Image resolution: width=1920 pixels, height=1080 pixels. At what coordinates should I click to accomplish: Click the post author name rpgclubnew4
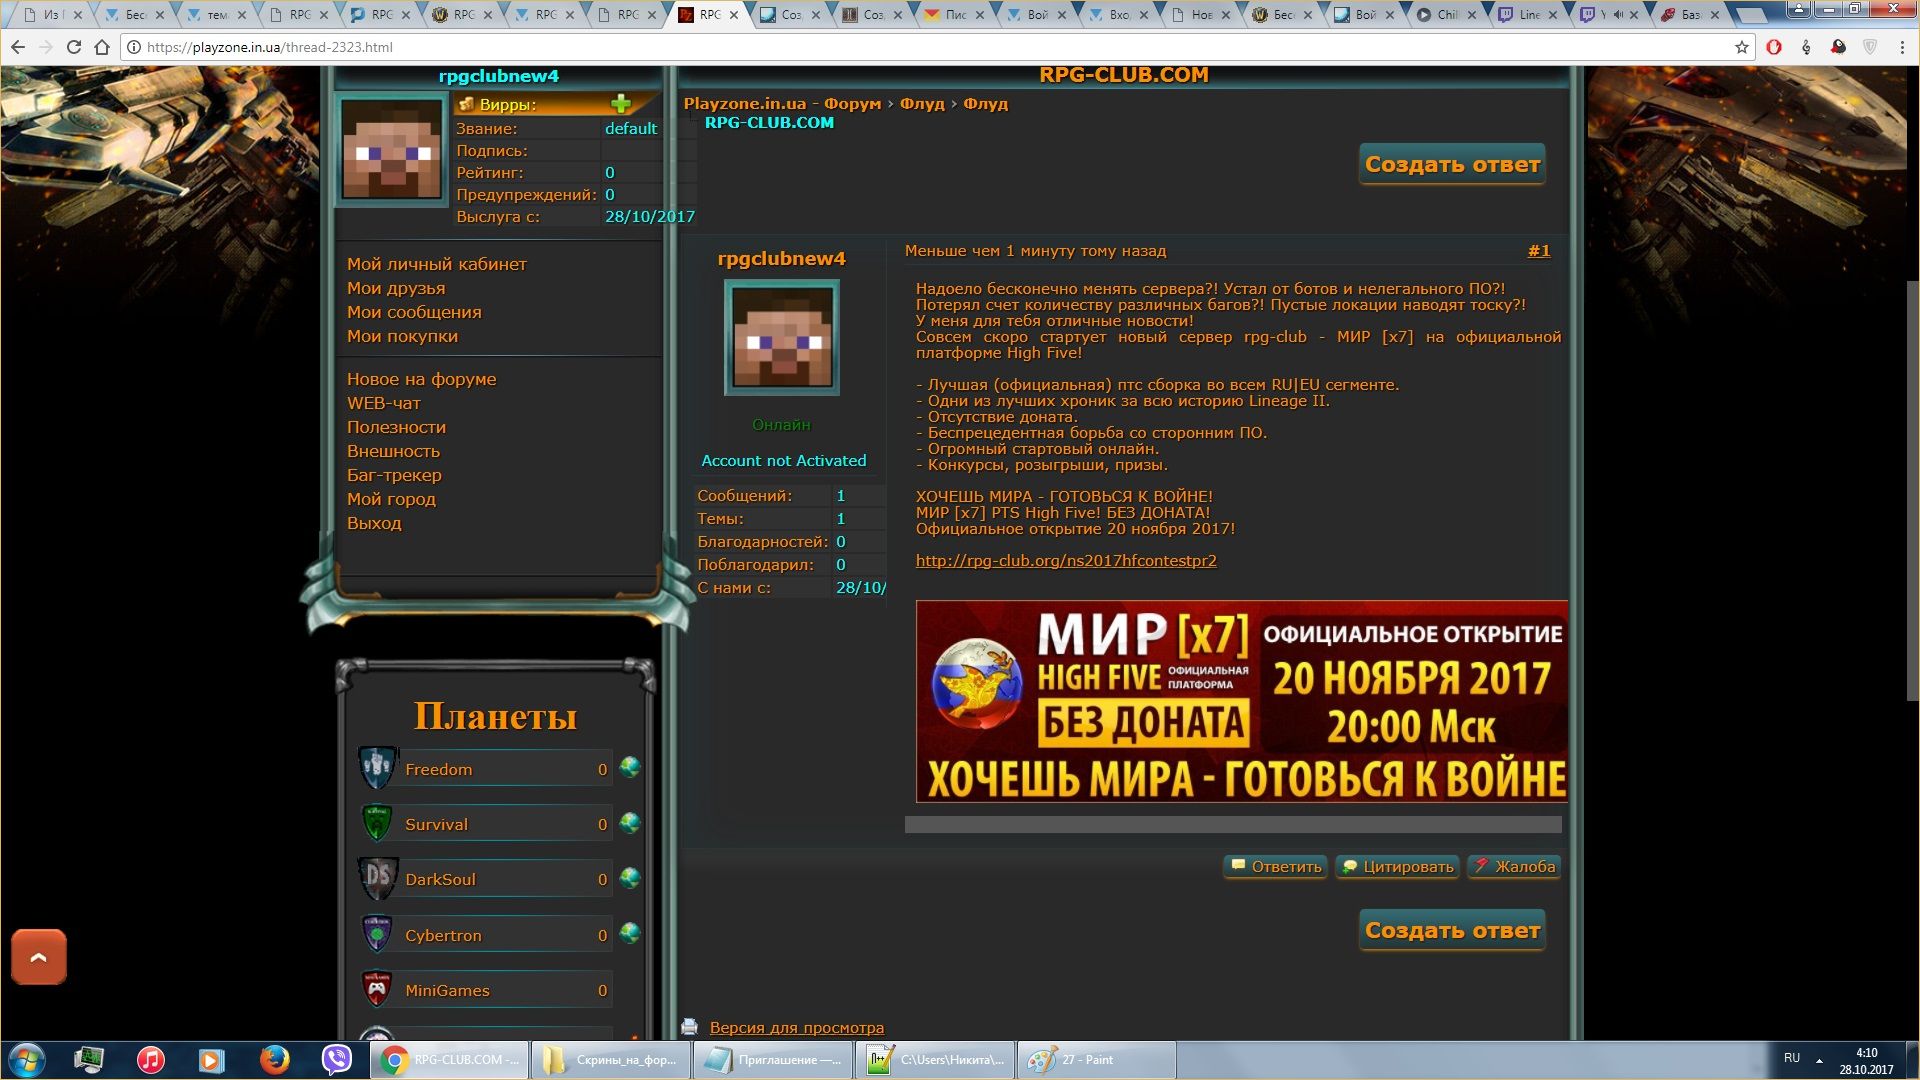[x=781, y=259]
